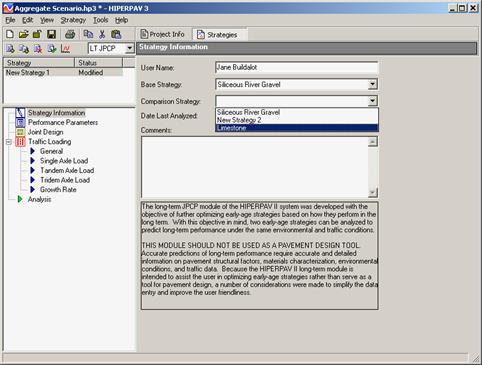The image size is (482, 365).
Task: Open a project with the folder icon
Action: tap(23, 34)
